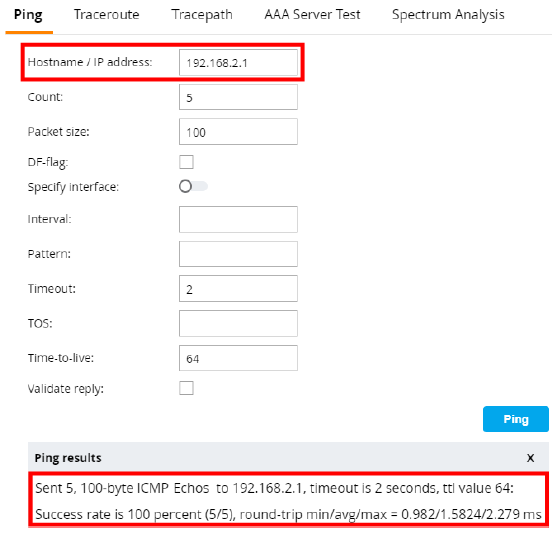Select the empty TOS field
The width and height of the screenshot is (560, 538).
coord(238,324)
